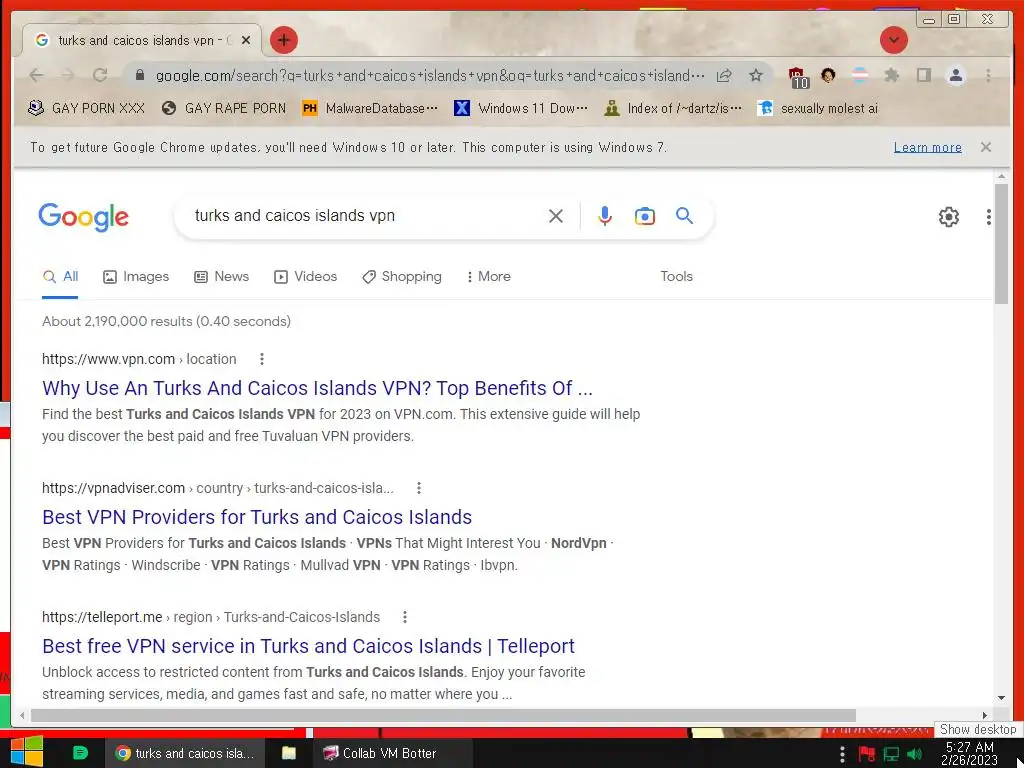
Task: Open 'Best VPN Providers for Turks and Caicos Islands'
Action: pos(257,517)
